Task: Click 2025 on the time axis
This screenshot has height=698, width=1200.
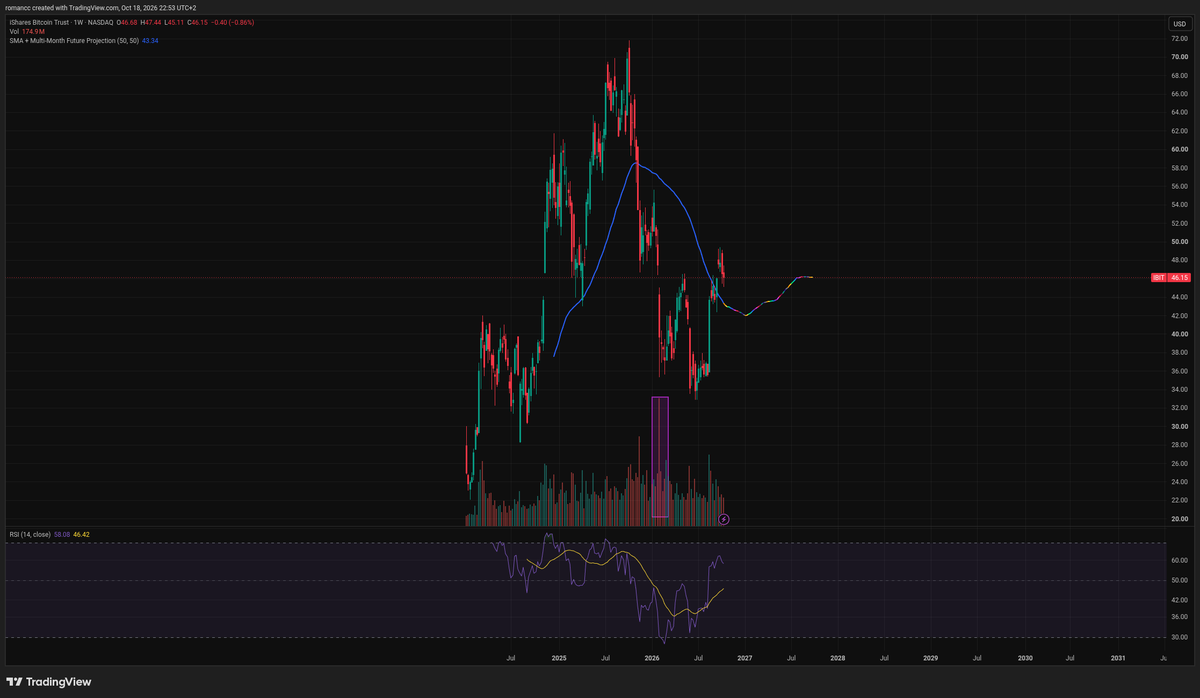Action: (x=558, y=657)
